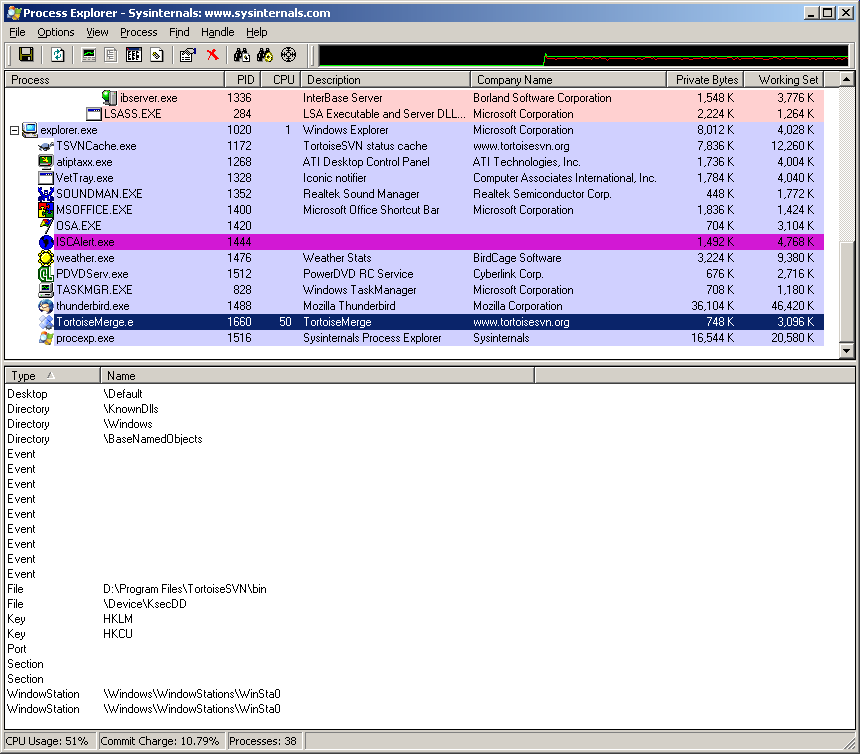Click the CPU usage history graph
Screen dimensions: 860x754
tap(584, 55)
